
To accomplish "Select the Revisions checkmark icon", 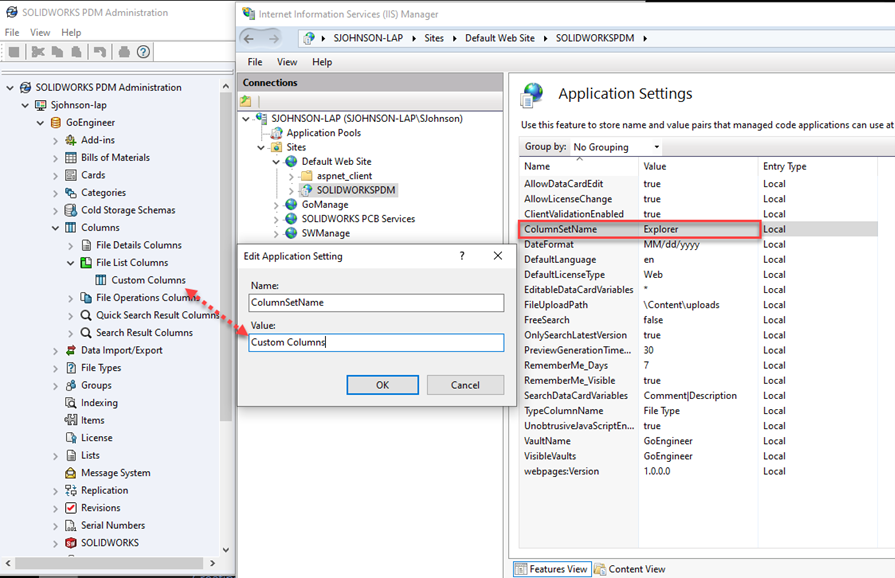I will coord(71,508).
